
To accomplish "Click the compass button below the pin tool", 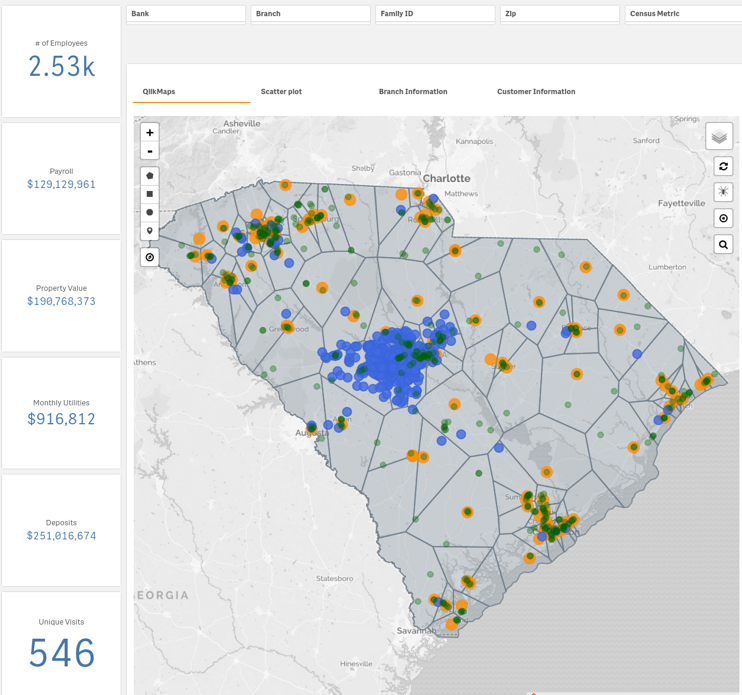I will click(x=150, y=257).
